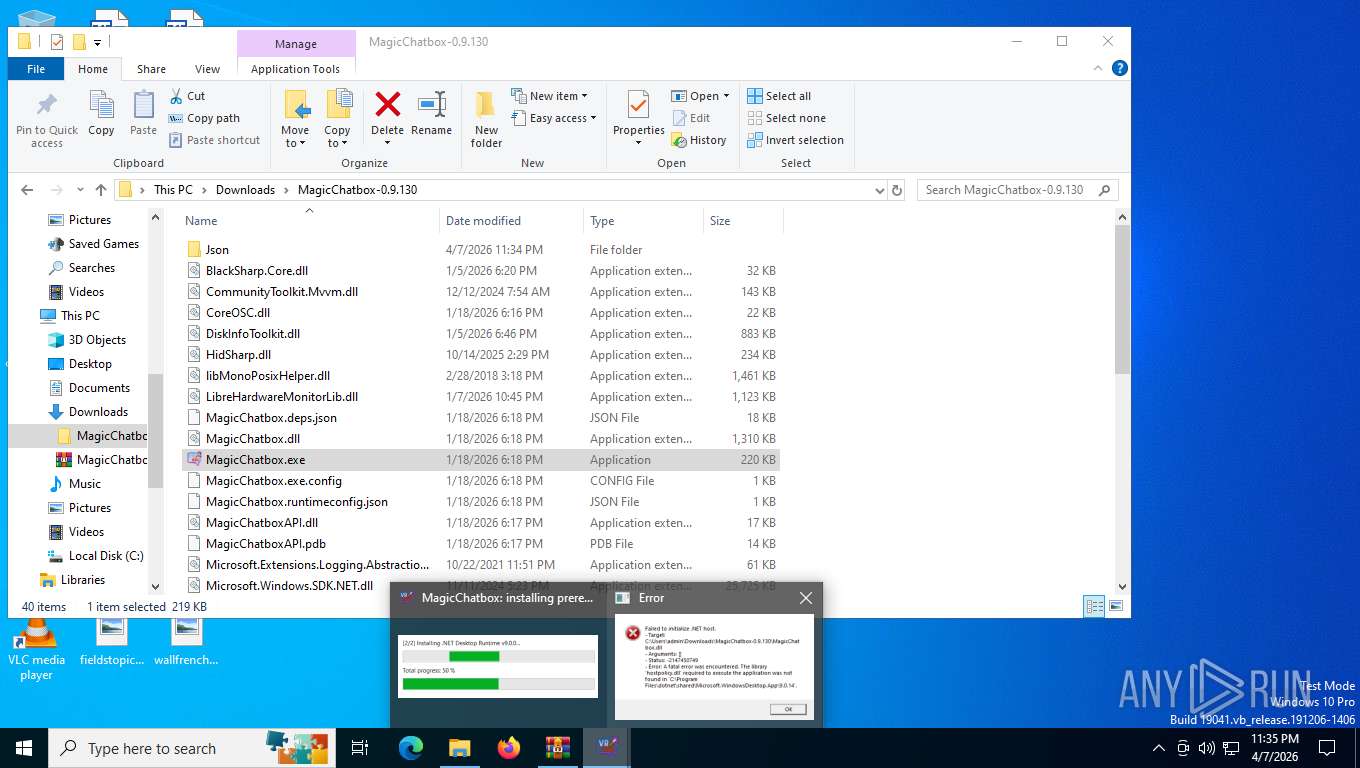
Task: Click the red Delete icon
Action: click(x=387, y=104)
